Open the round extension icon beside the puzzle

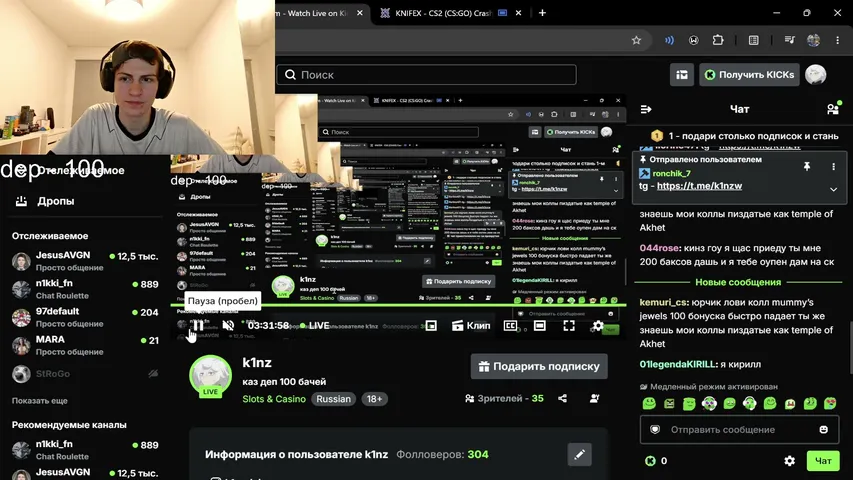tap(694, 40)
